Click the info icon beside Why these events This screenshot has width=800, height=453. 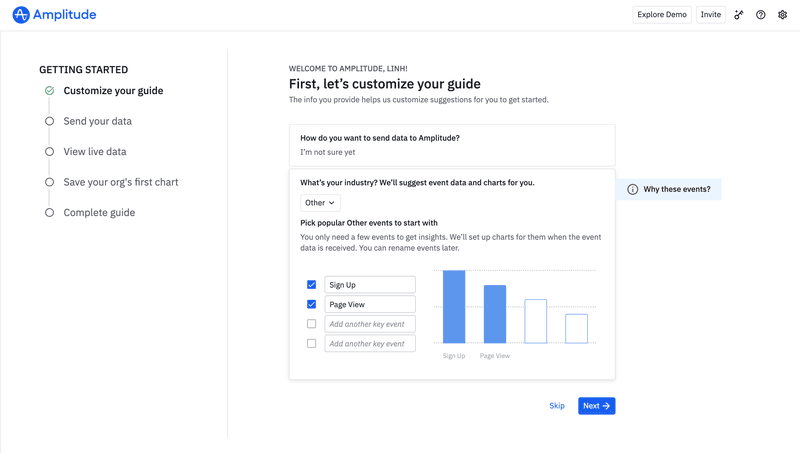point(632,189)
